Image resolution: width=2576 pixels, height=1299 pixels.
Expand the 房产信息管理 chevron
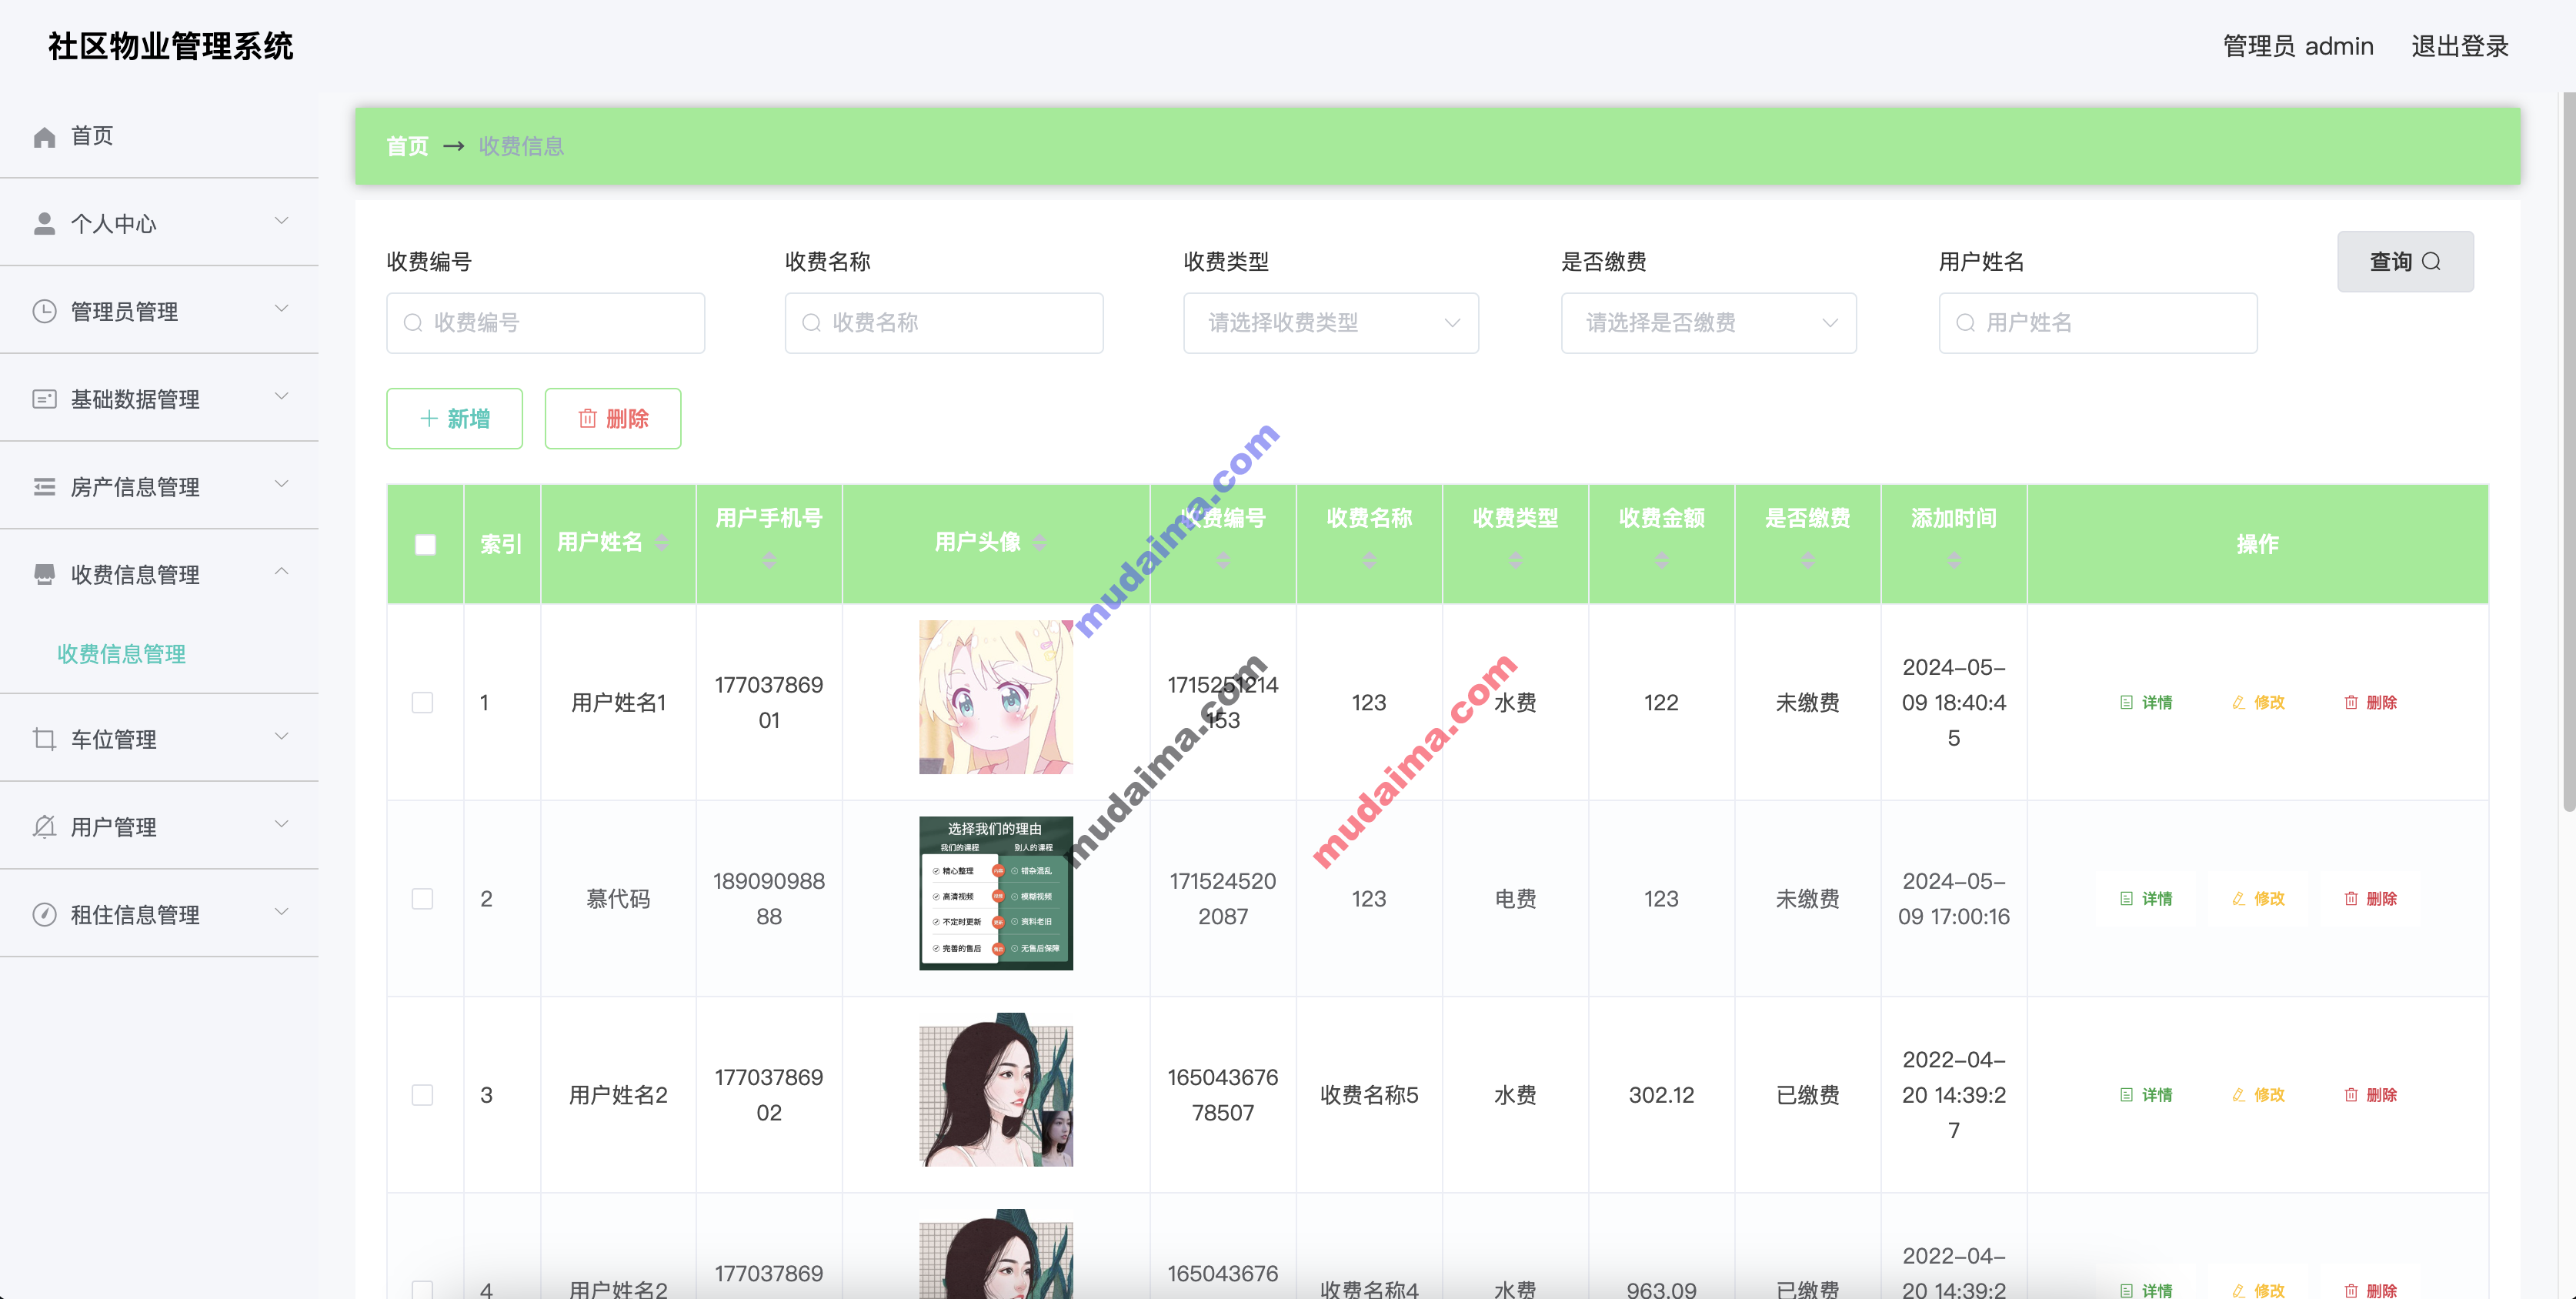tap(282, 483)
